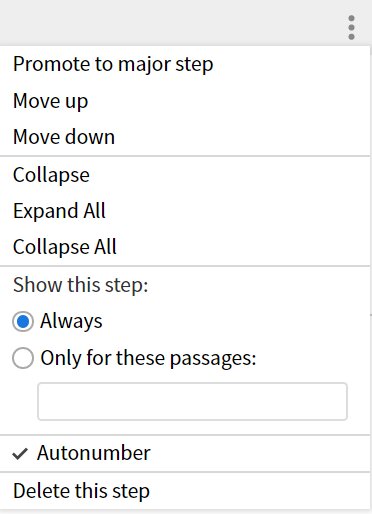Select the Always radio button
372x514 pixels.
(23, 322)
